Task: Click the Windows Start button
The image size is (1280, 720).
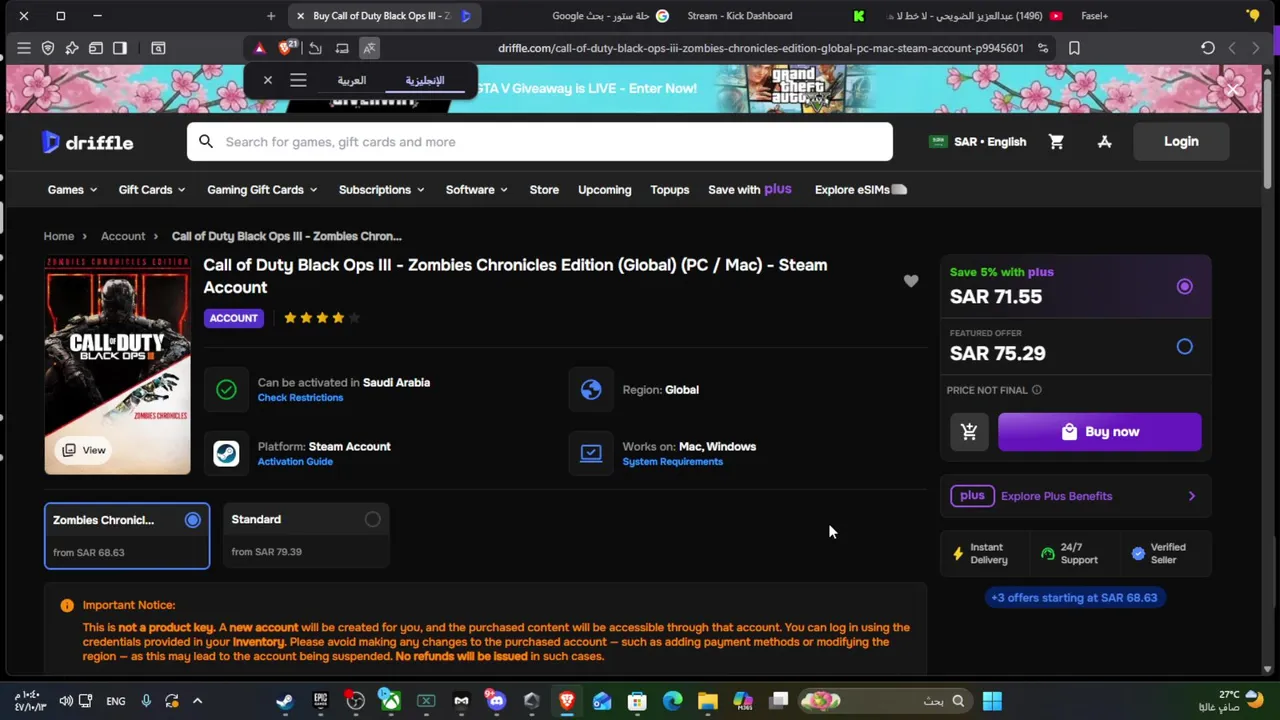Action: [992, 701]
